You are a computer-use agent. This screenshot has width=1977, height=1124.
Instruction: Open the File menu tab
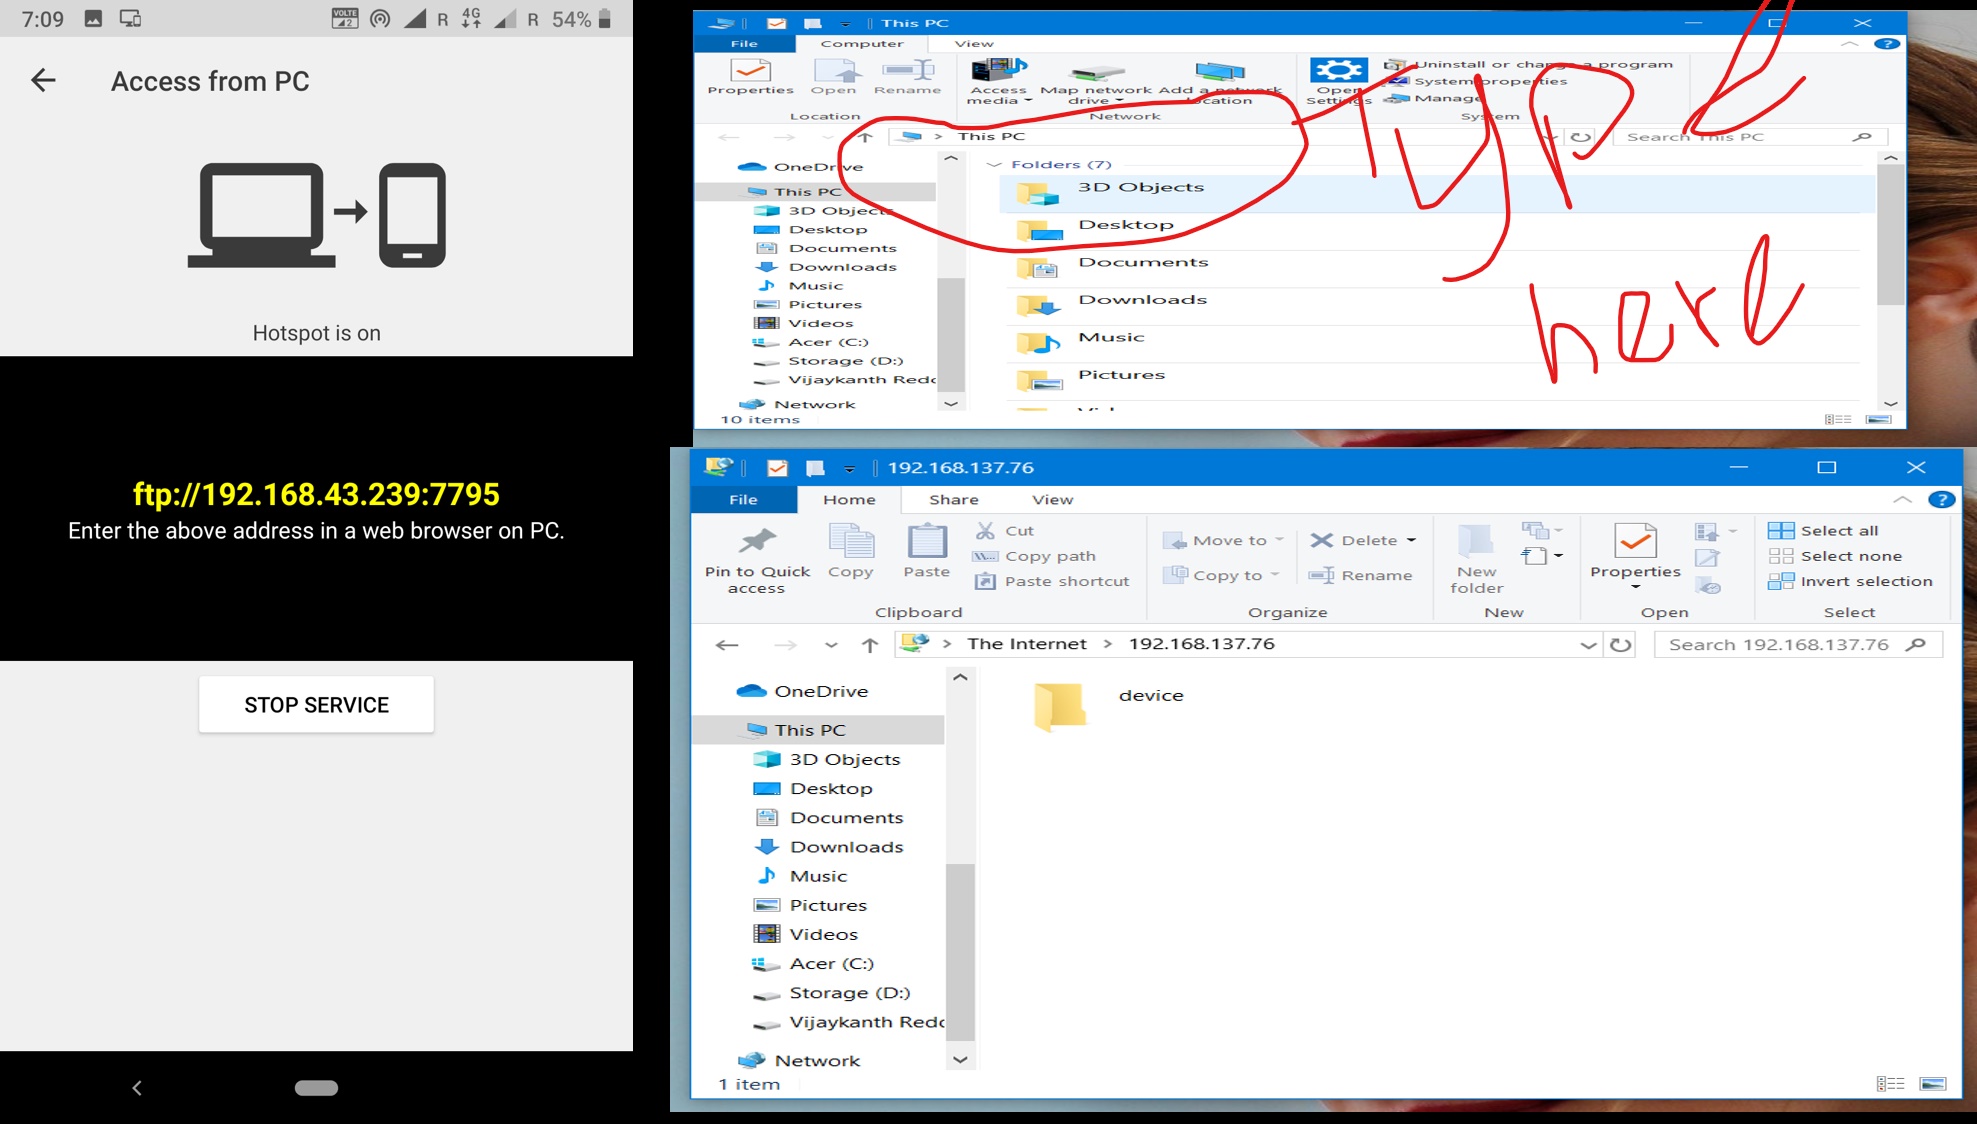click(x=743, y=499)
